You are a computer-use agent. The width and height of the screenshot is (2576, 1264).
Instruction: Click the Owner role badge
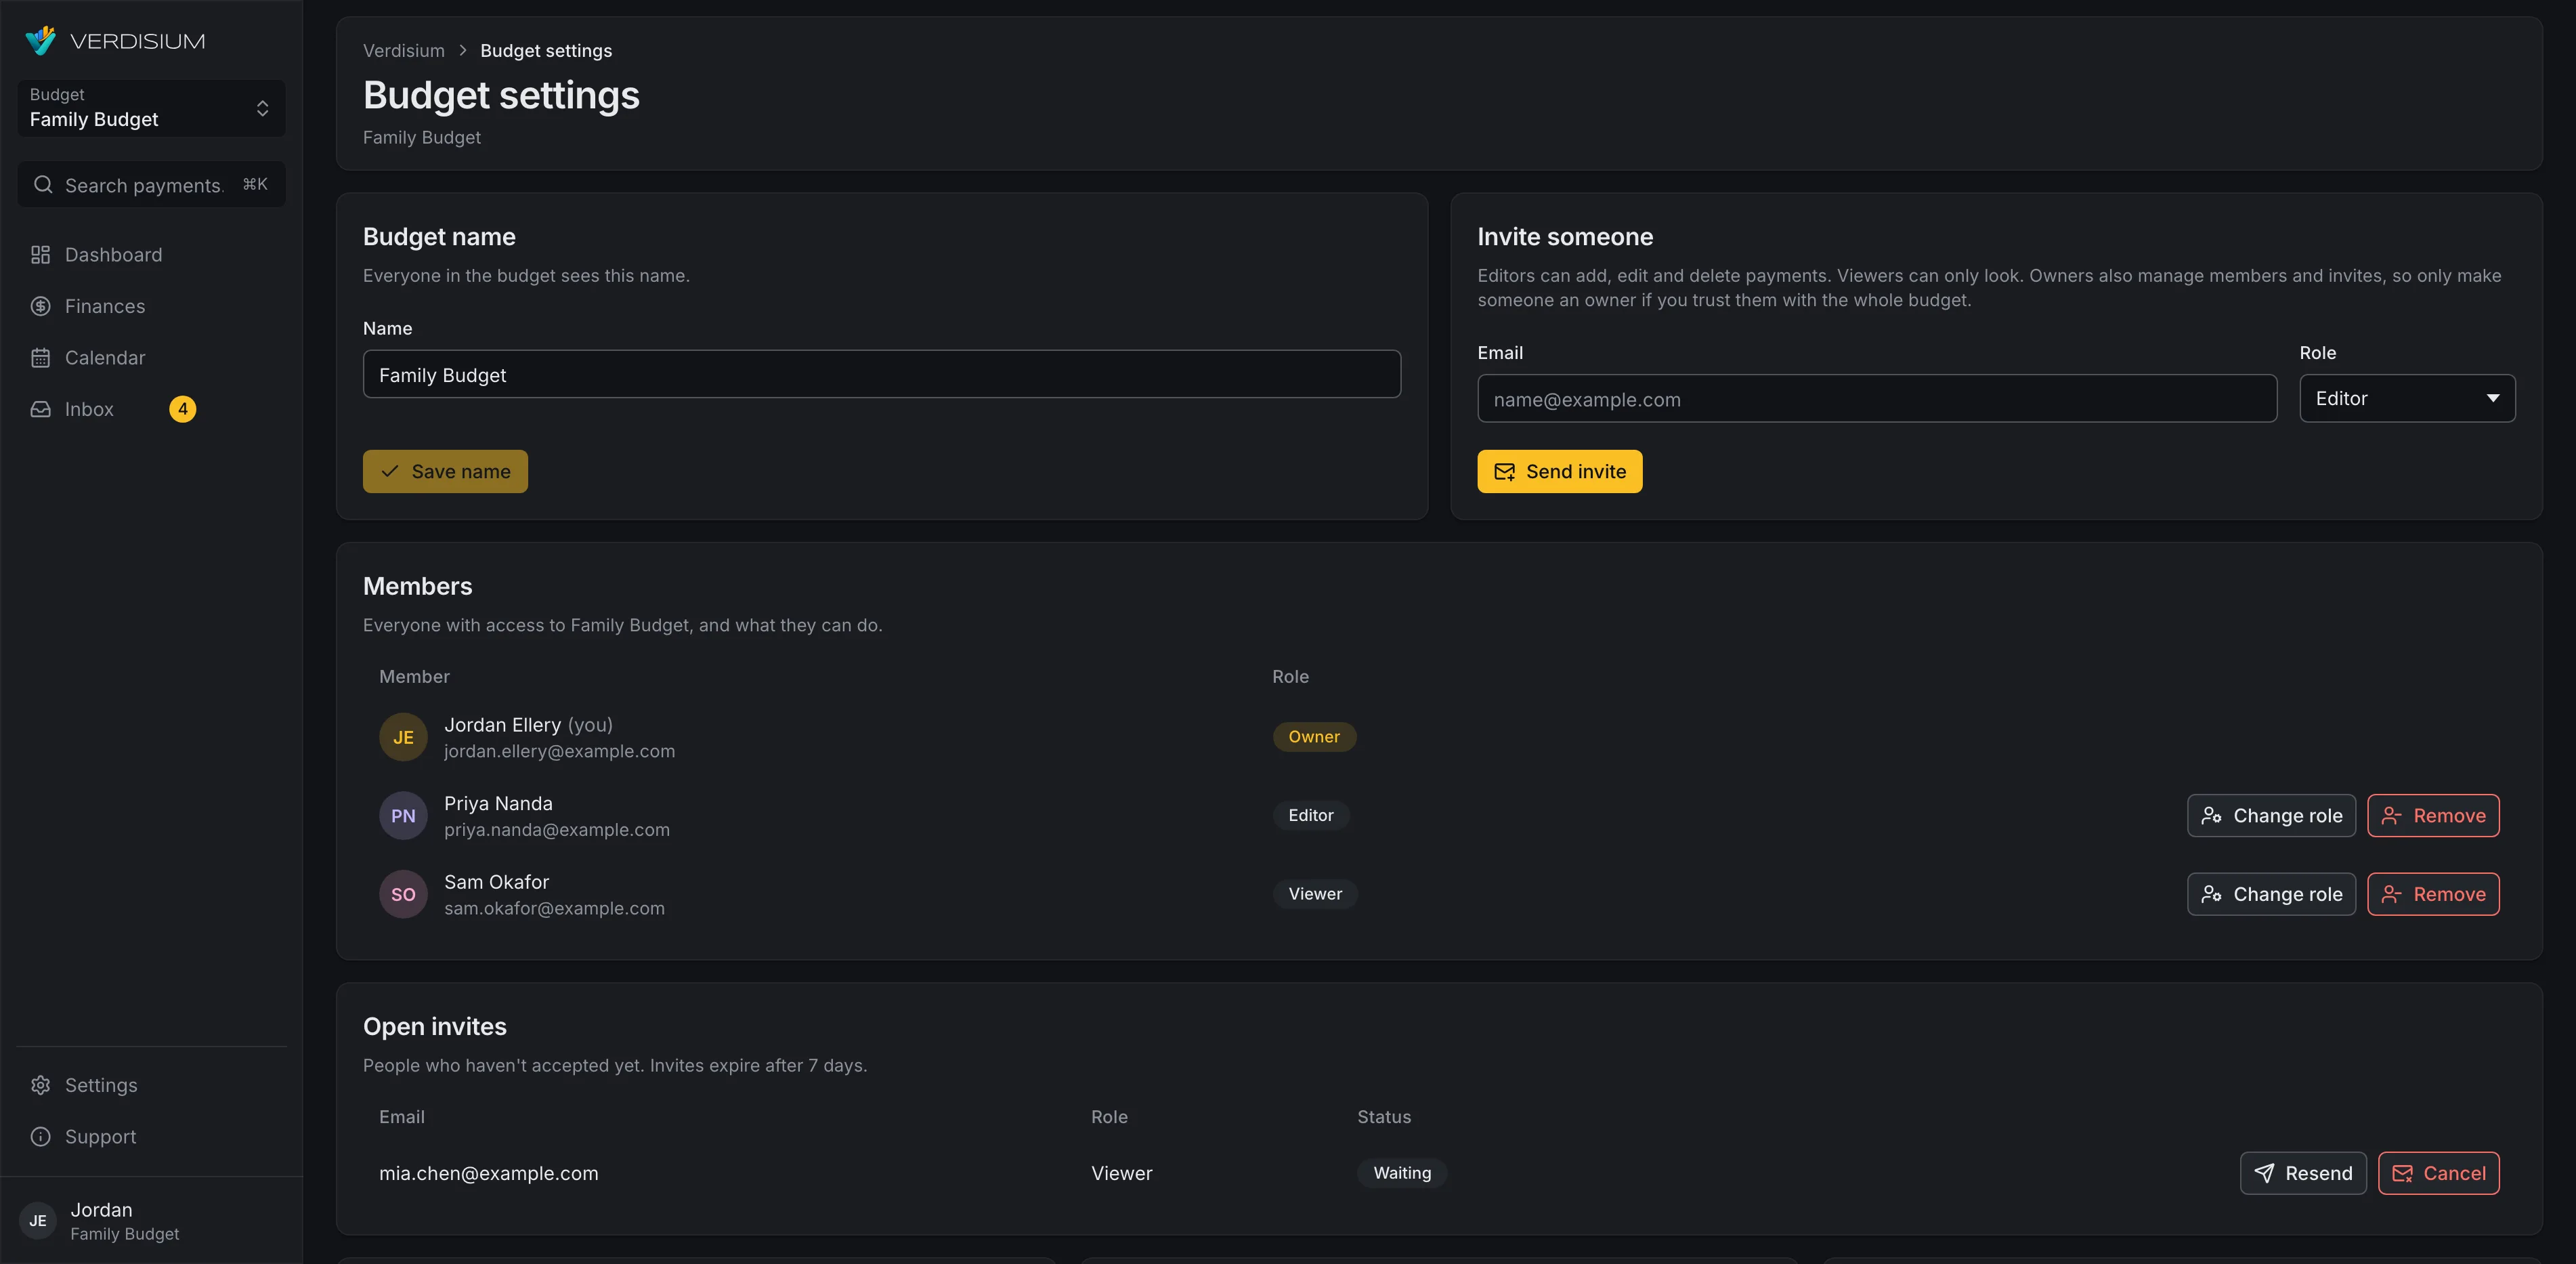point(1314,737)
